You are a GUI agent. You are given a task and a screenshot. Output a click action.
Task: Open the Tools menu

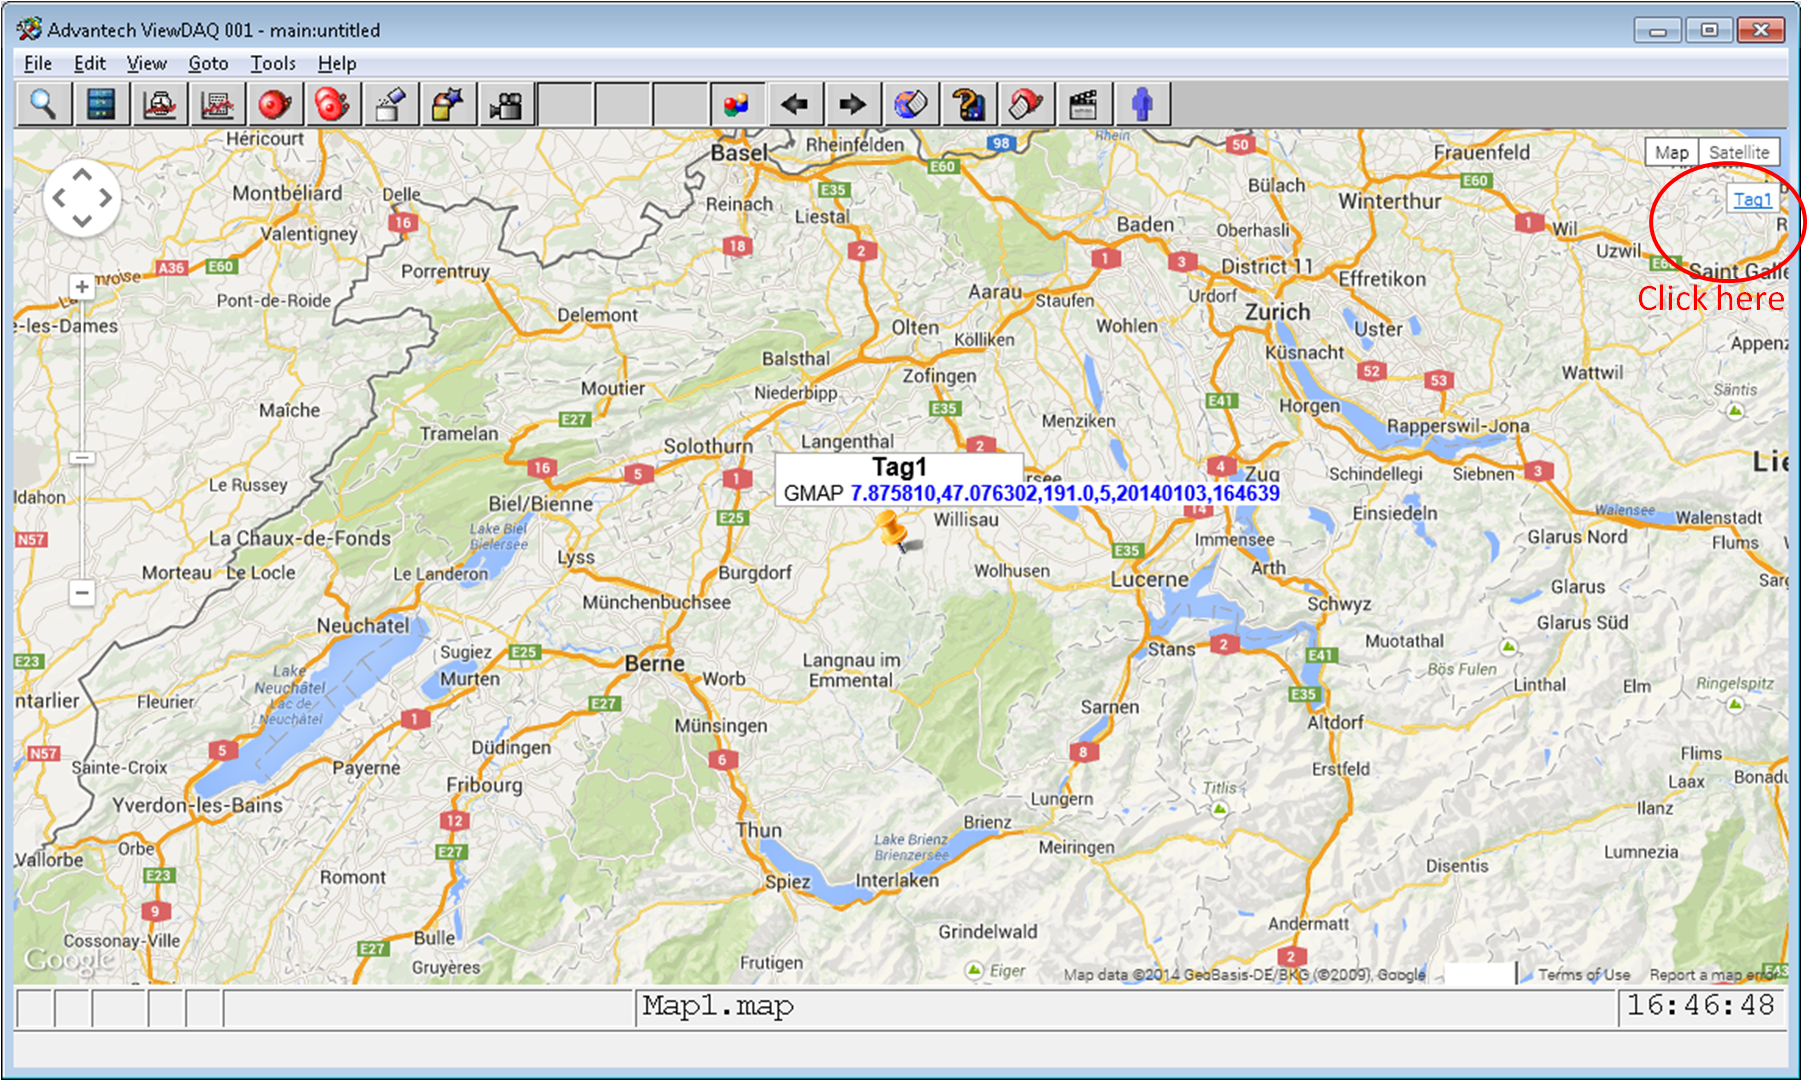tap(273, 63)
